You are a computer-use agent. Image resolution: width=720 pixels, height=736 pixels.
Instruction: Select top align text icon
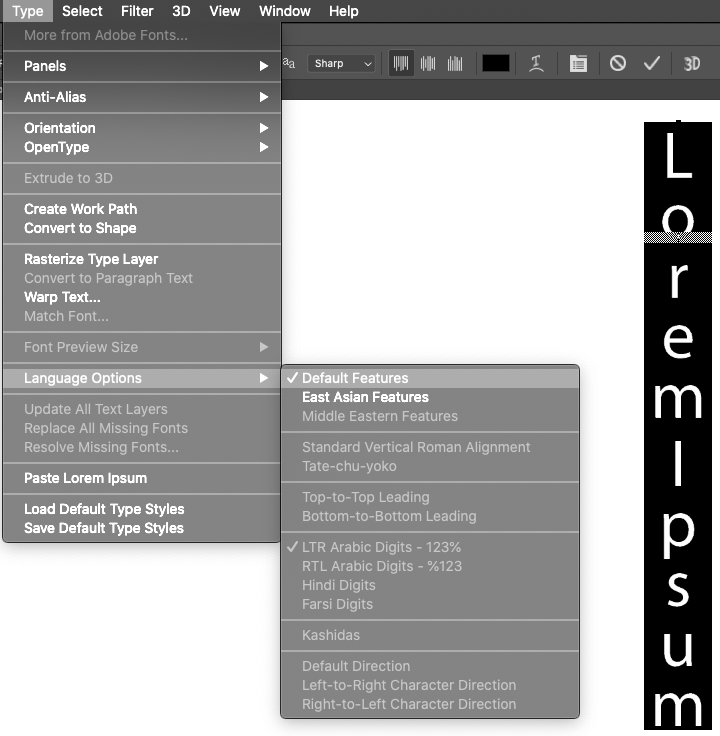point(401,63)
